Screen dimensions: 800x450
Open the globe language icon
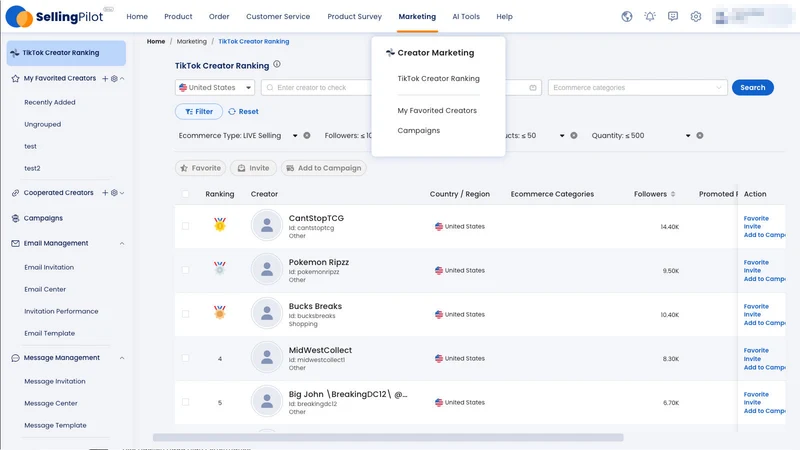tap(627, 16)
